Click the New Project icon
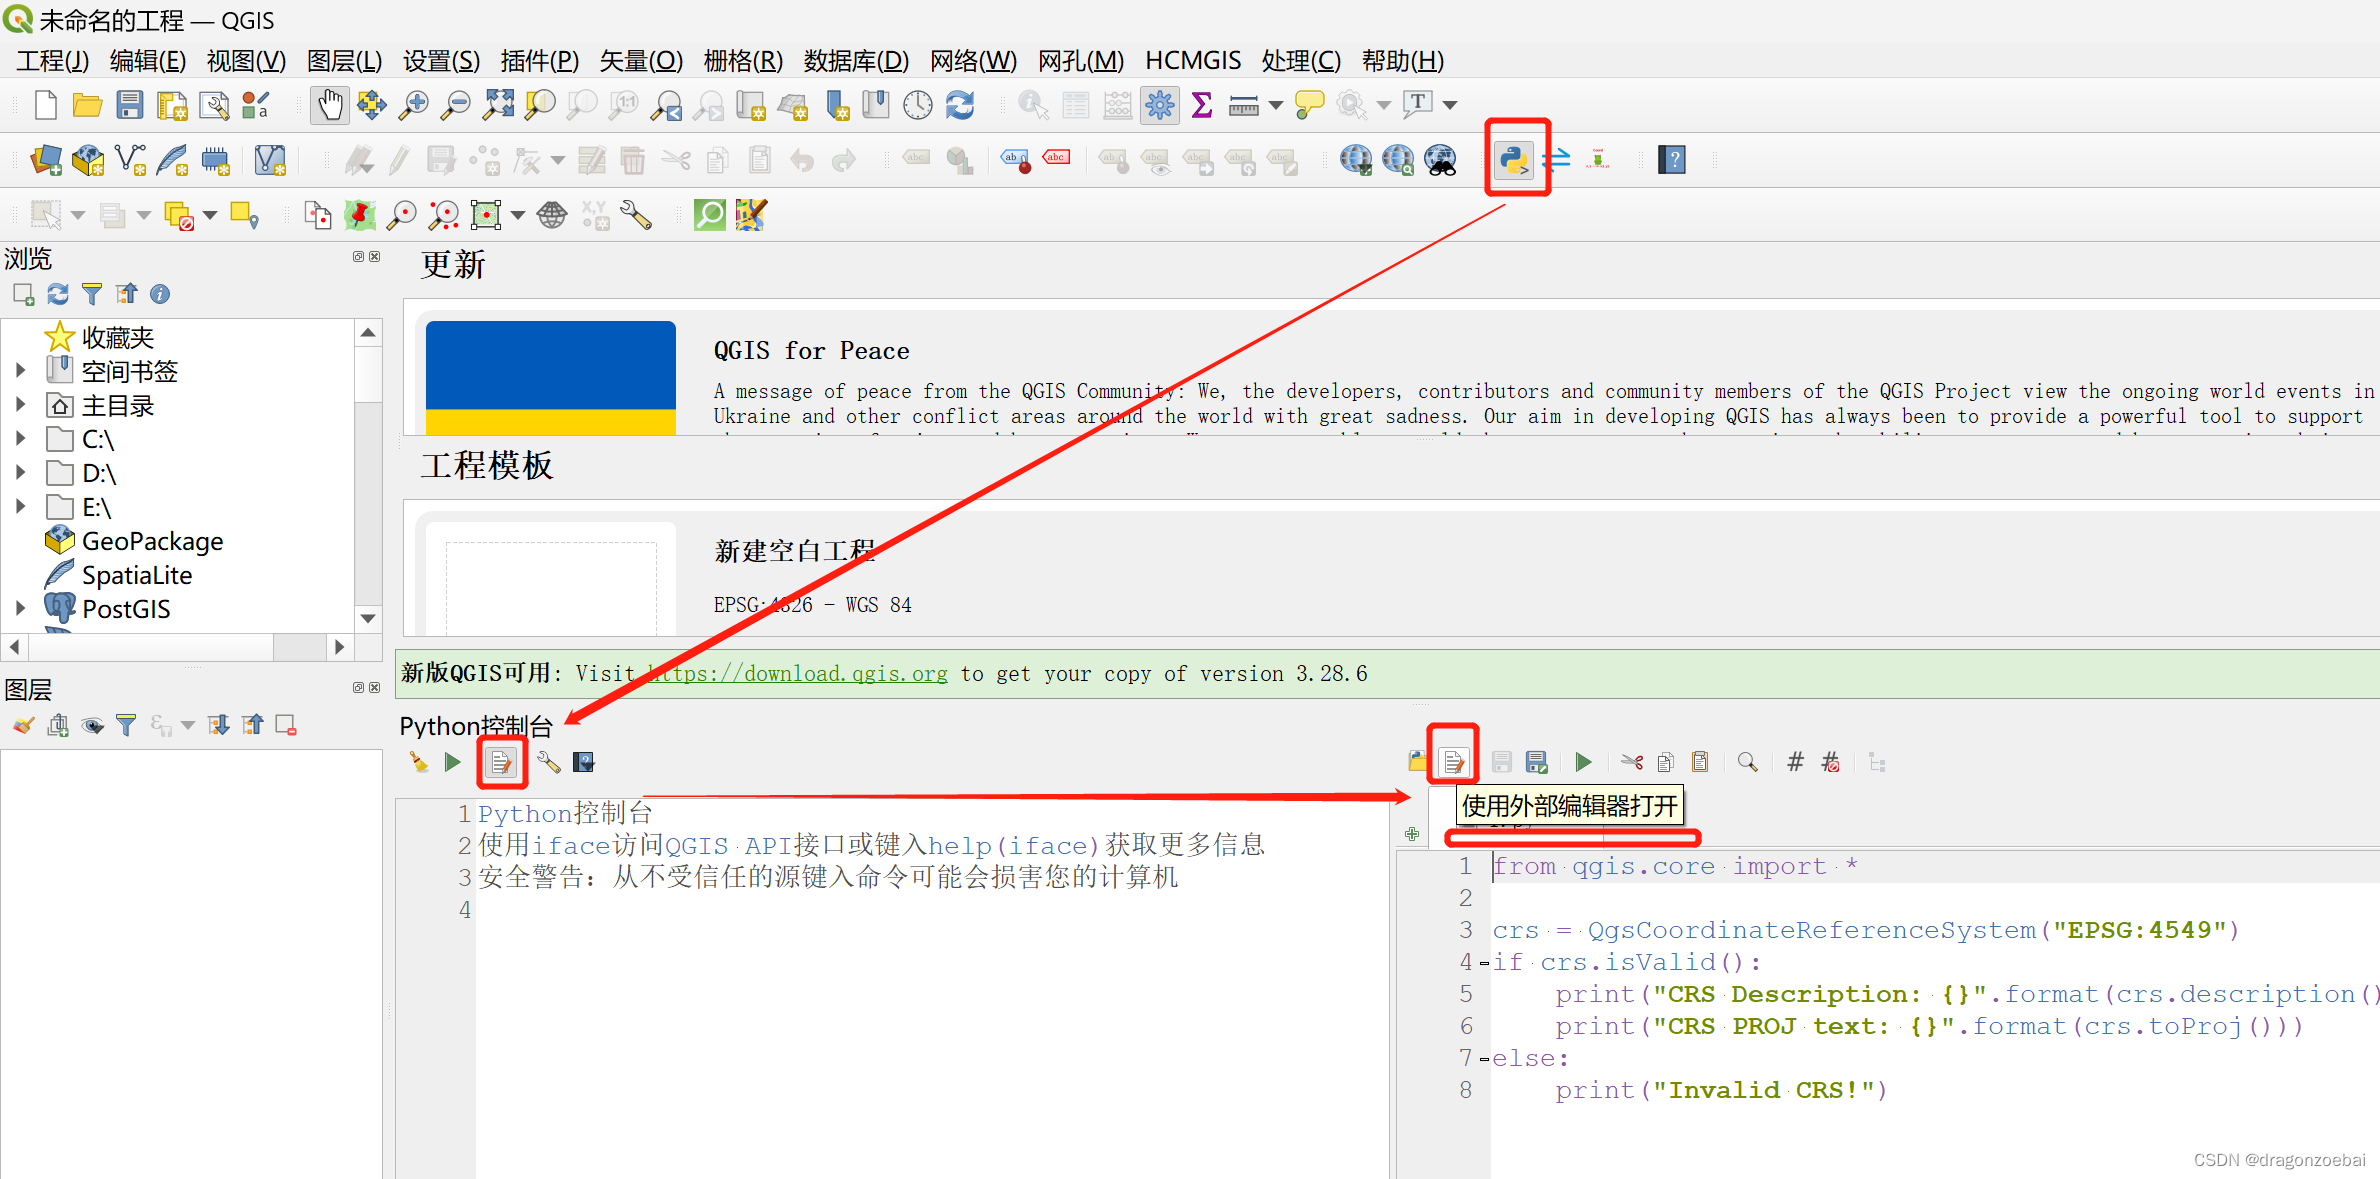2380x1179 pixels. tap(45, 105)
